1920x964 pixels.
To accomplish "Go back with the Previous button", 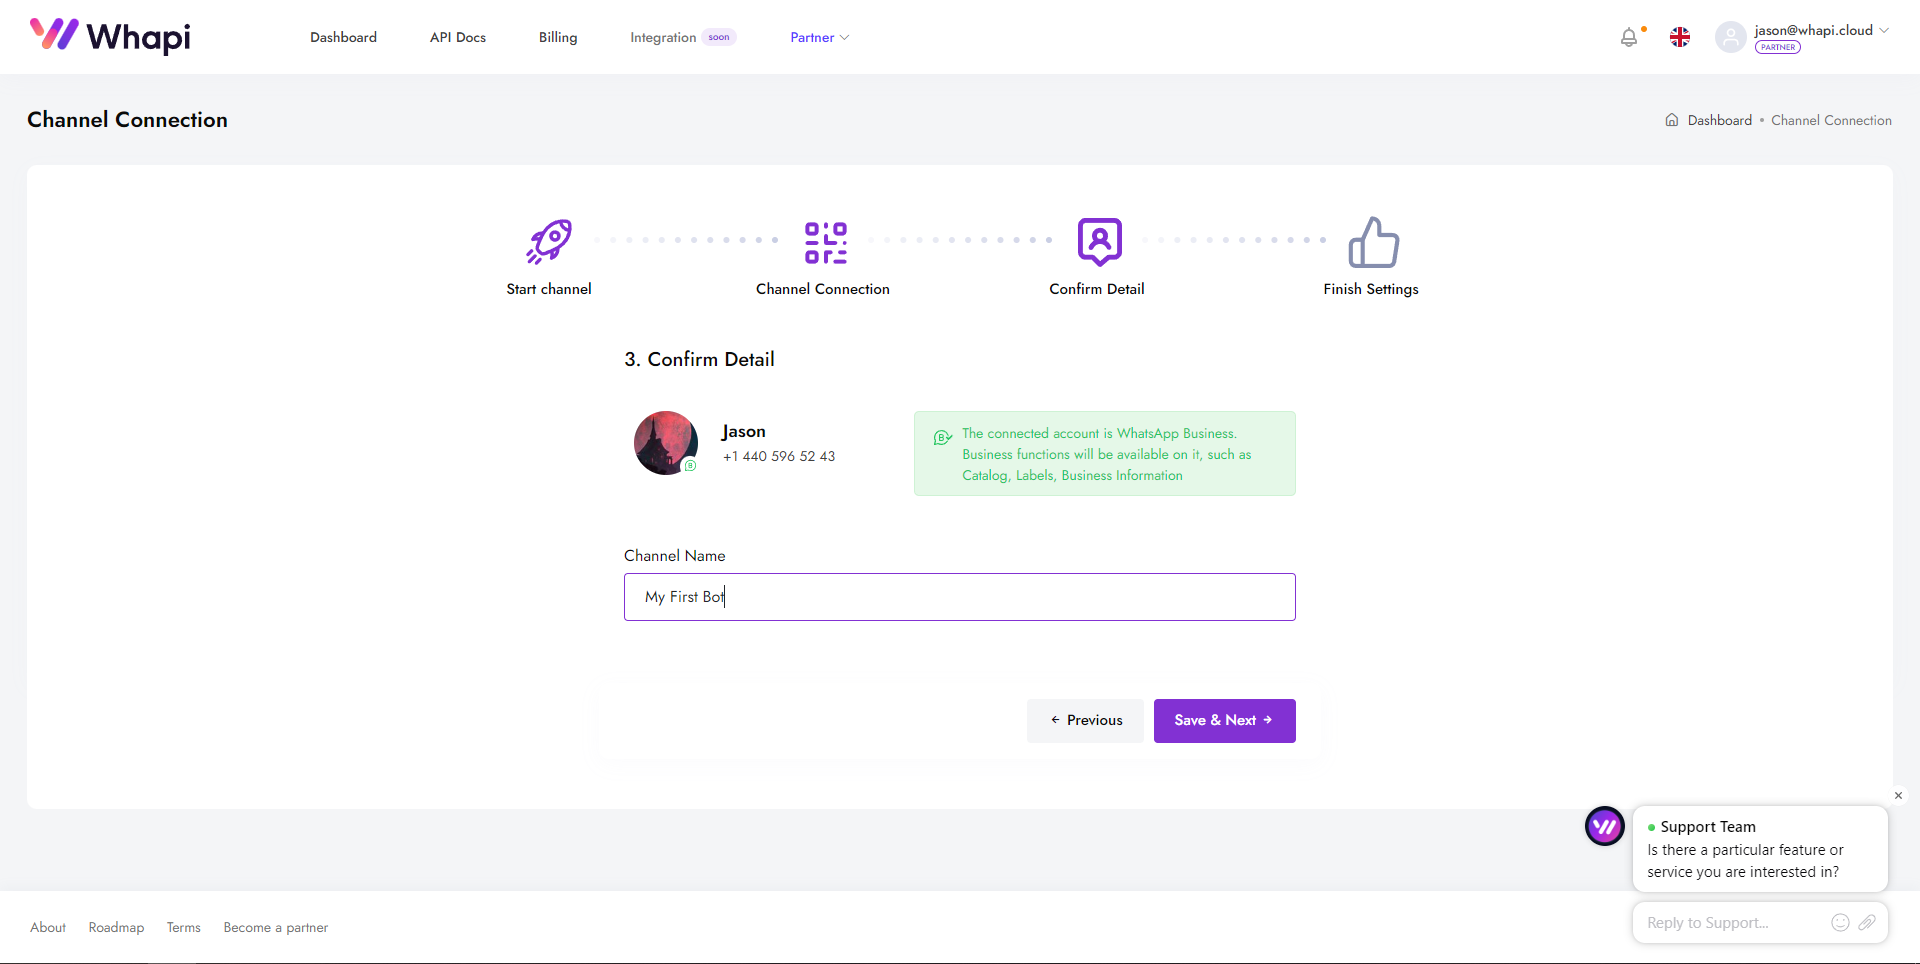I will click(x=1085, y=720).
